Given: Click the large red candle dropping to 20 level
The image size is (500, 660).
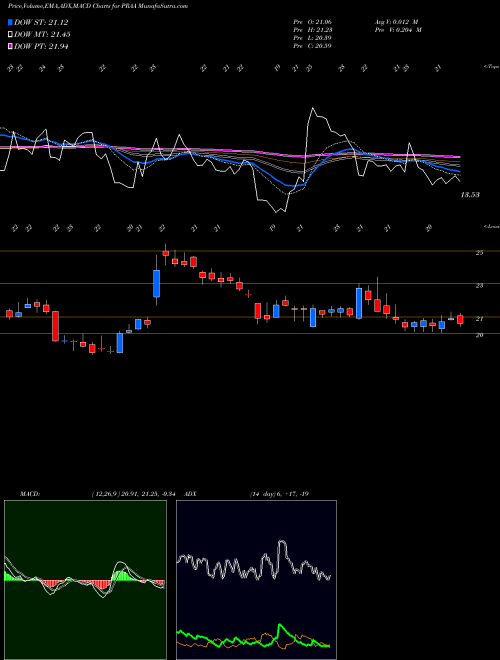Looking at the screenshot, I should [x=55, y=326].
